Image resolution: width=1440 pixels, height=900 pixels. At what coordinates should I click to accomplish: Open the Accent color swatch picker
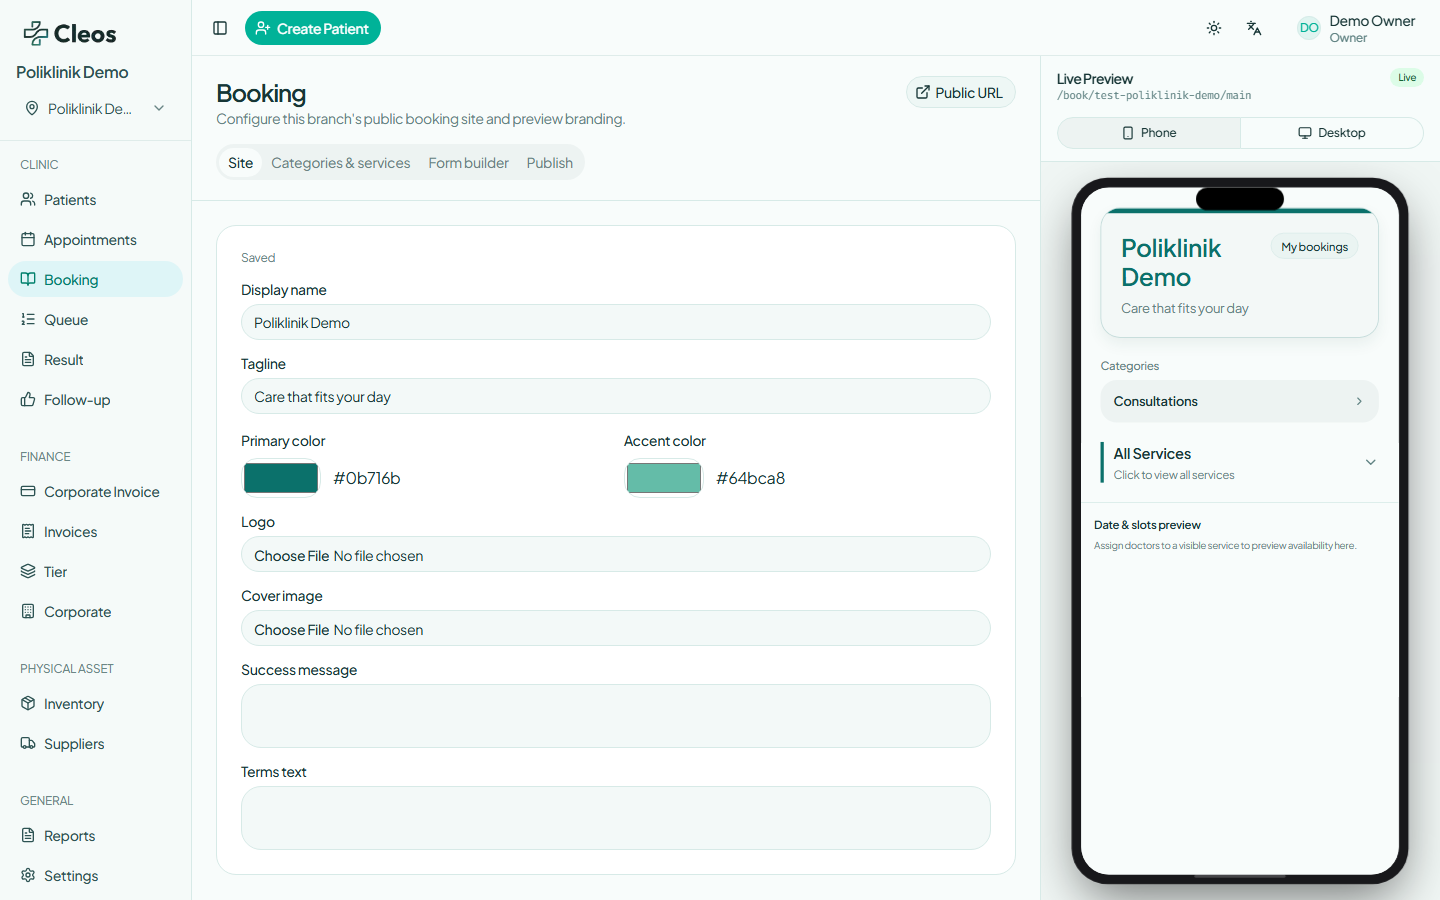coord(664,478)
